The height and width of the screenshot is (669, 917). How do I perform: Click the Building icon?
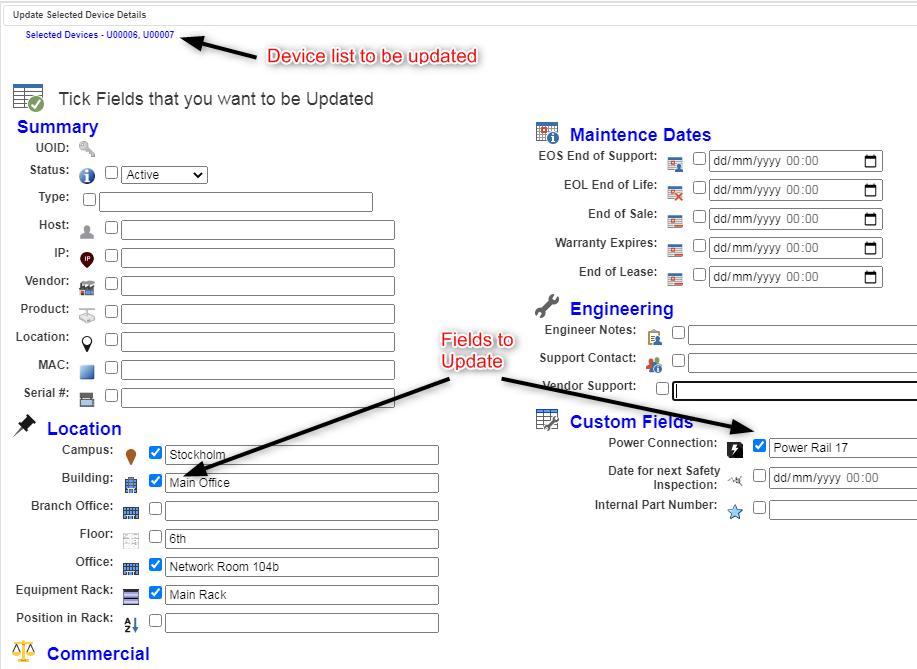131,484
